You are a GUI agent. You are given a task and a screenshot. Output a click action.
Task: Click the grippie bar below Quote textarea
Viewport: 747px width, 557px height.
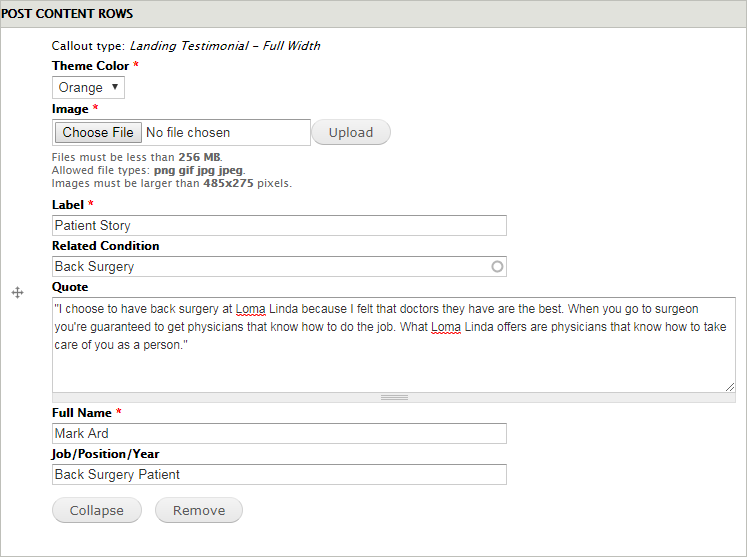[x=394, y=397]
